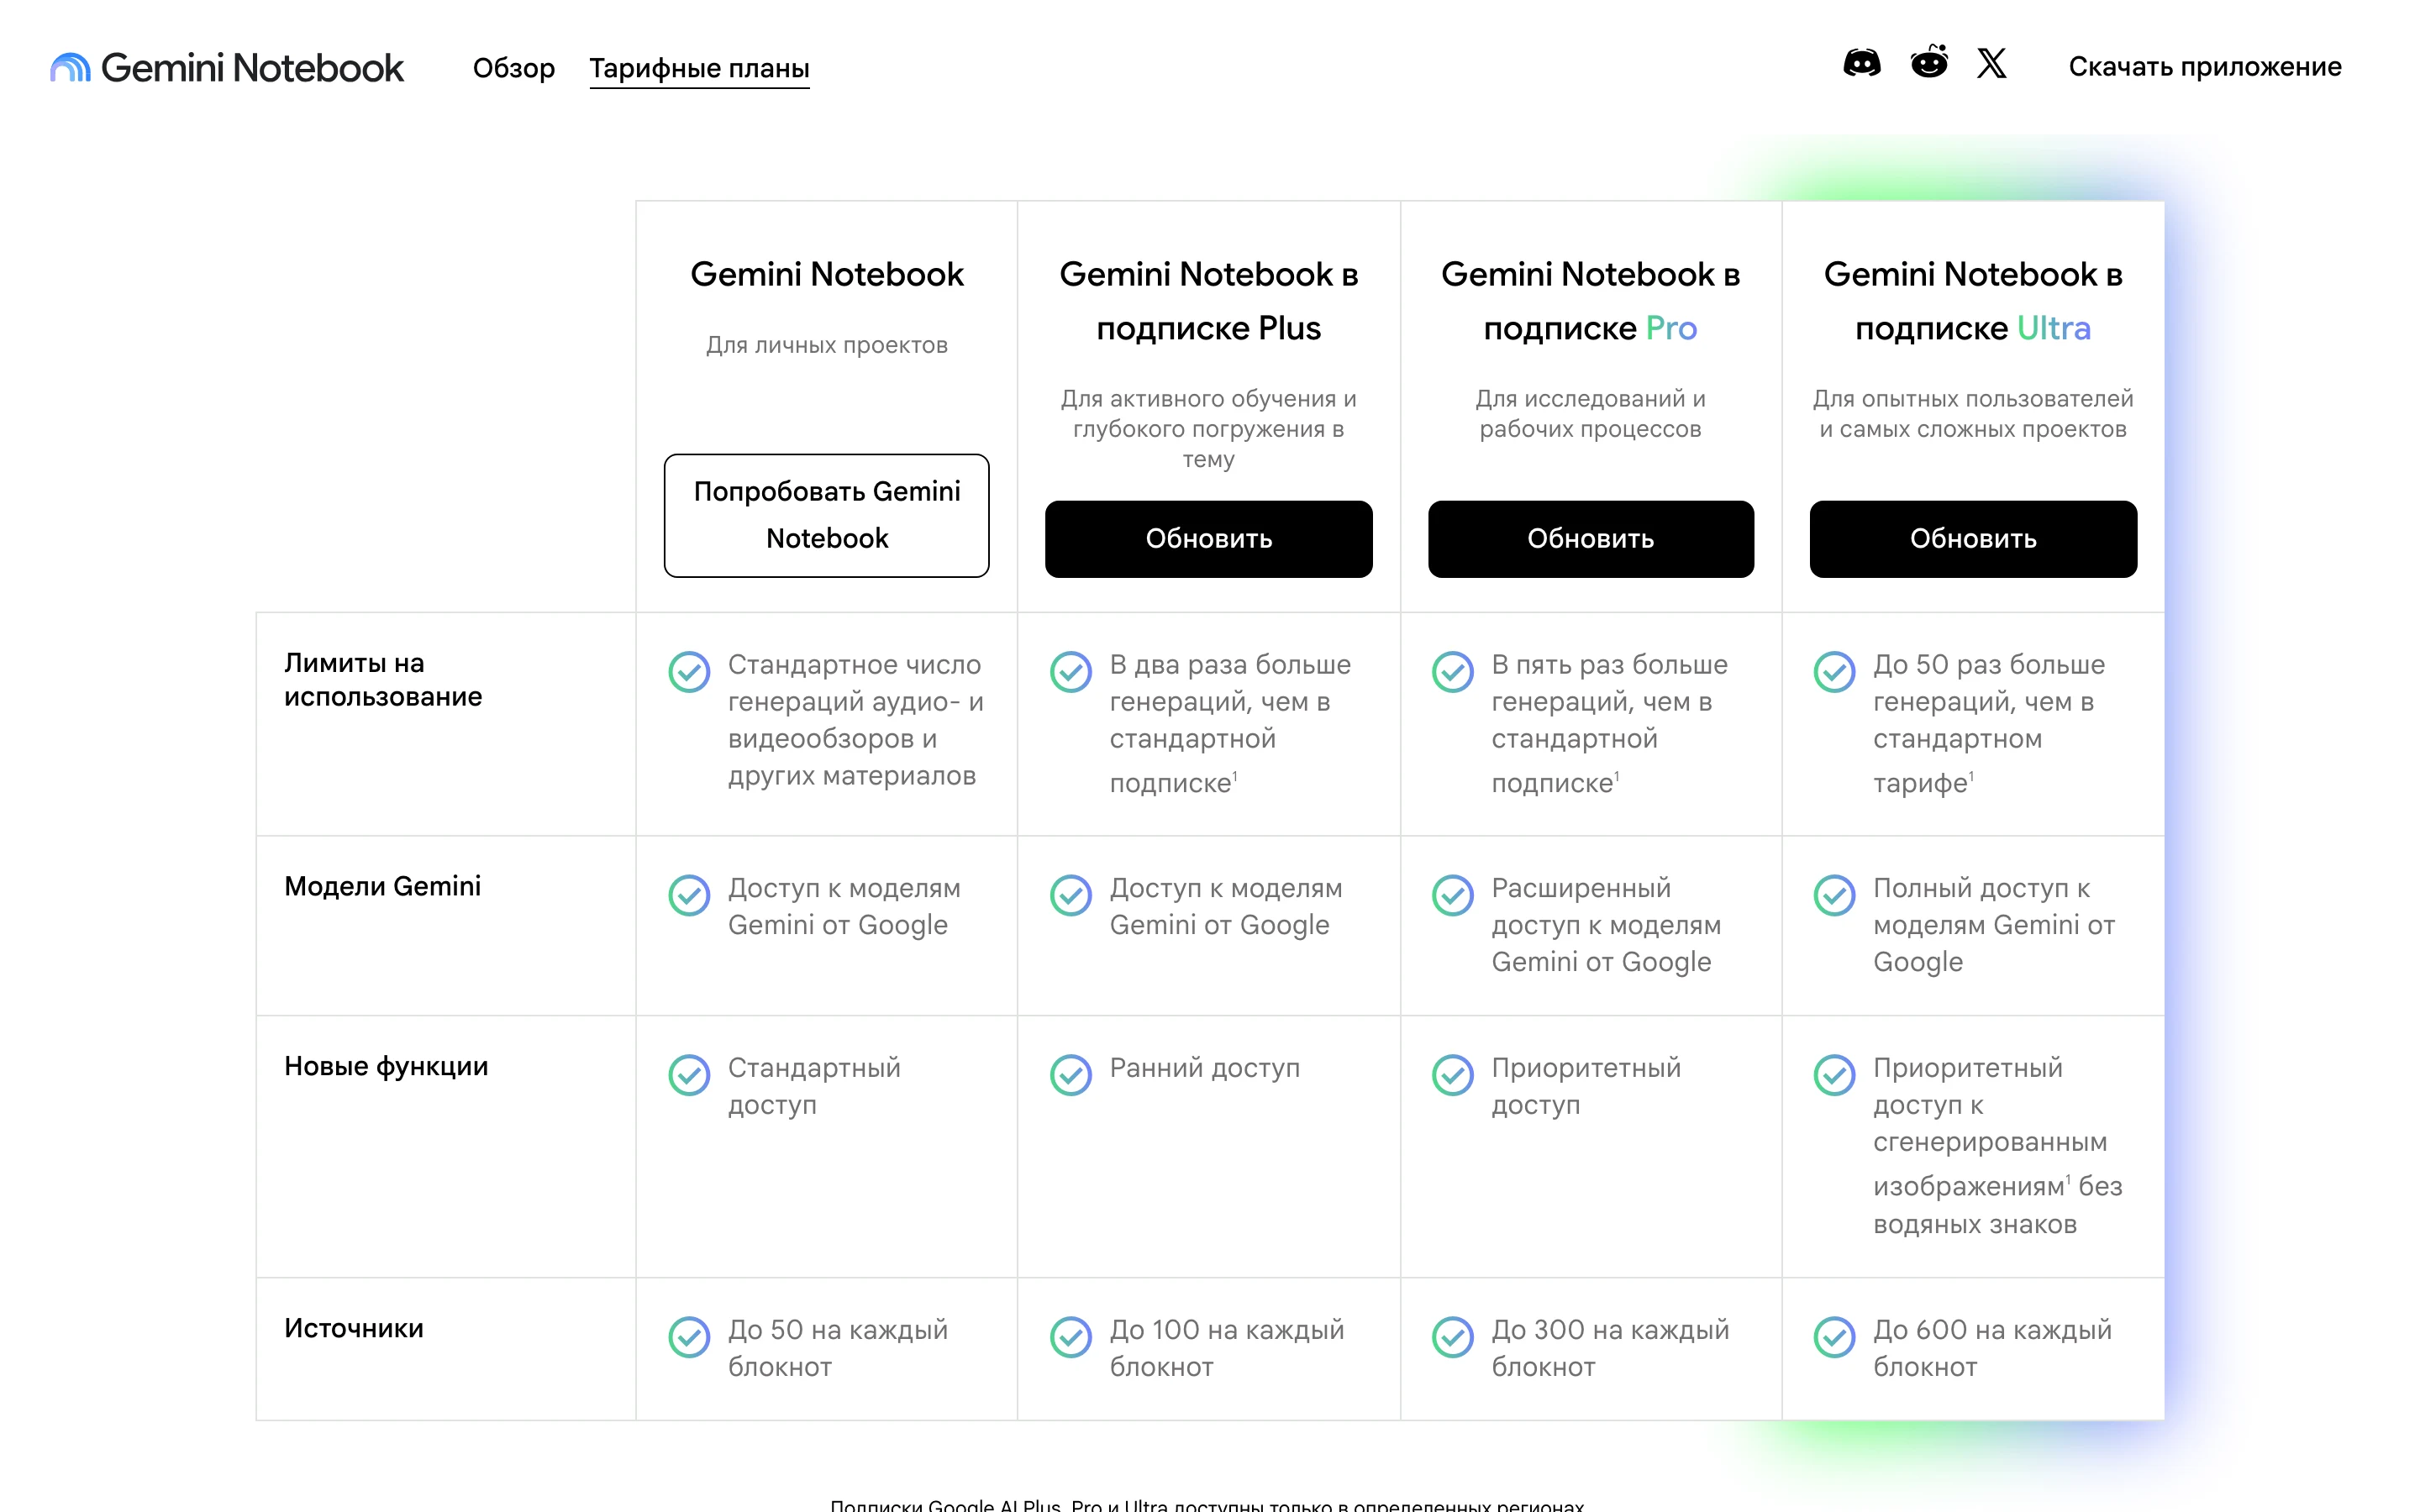Click checkmark next to 'До 100 на каждый блокнот'
Viewport: 2420px width, 1512px height.
1071,1337
